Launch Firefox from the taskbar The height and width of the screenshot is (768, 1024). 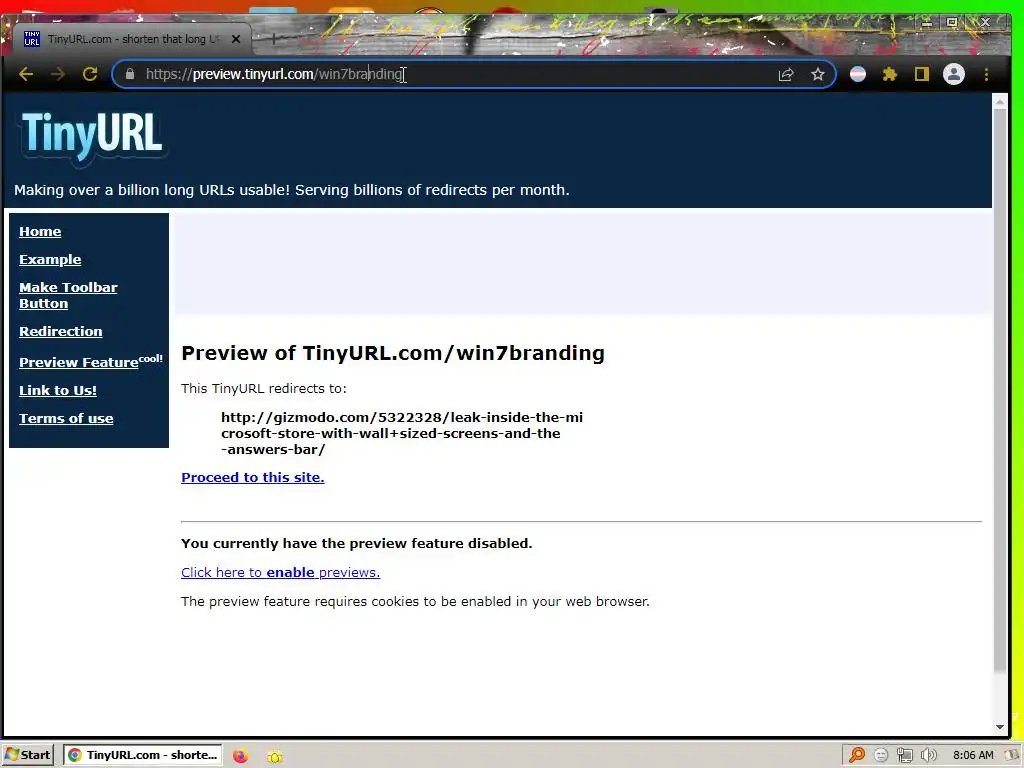click(240, 756)
